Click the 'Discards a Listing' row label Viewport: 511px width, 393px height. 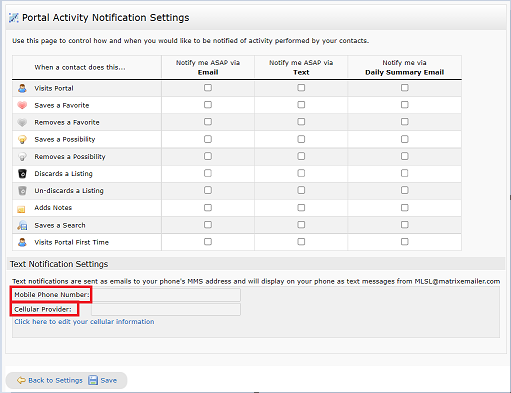click(64, 174)
